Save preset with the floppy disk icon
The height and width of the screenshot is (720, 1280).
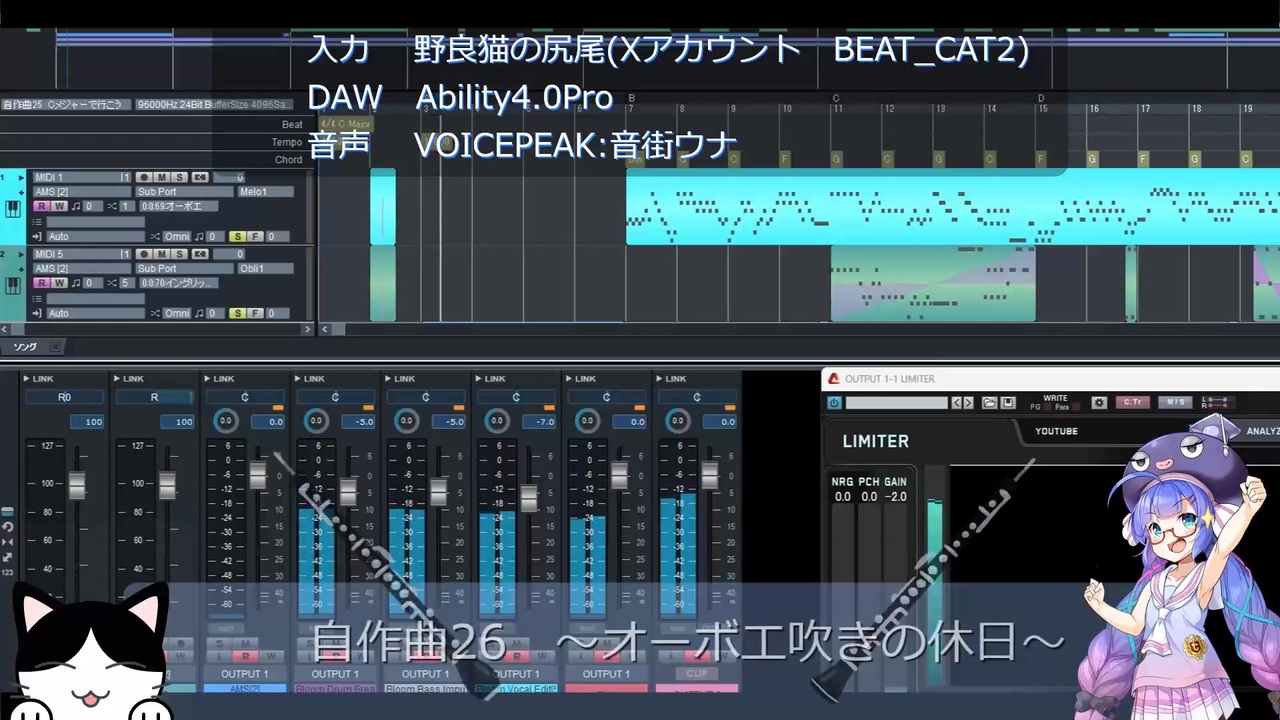(x=1008, y=403)
